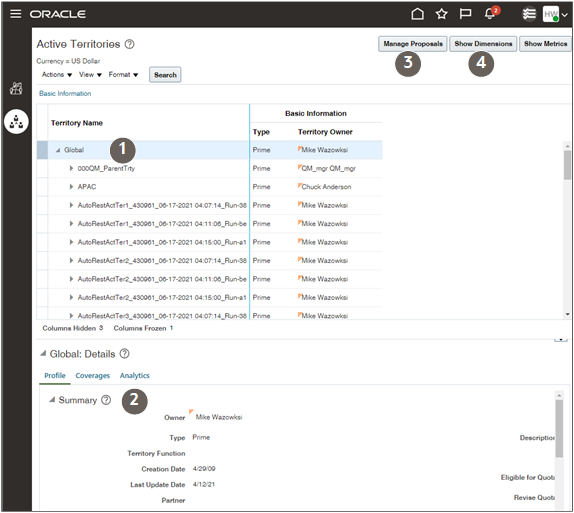Screen dimensions: 574x513
Task: Open the checklist tasks icon in header
Action: click(x=529, y=14)
